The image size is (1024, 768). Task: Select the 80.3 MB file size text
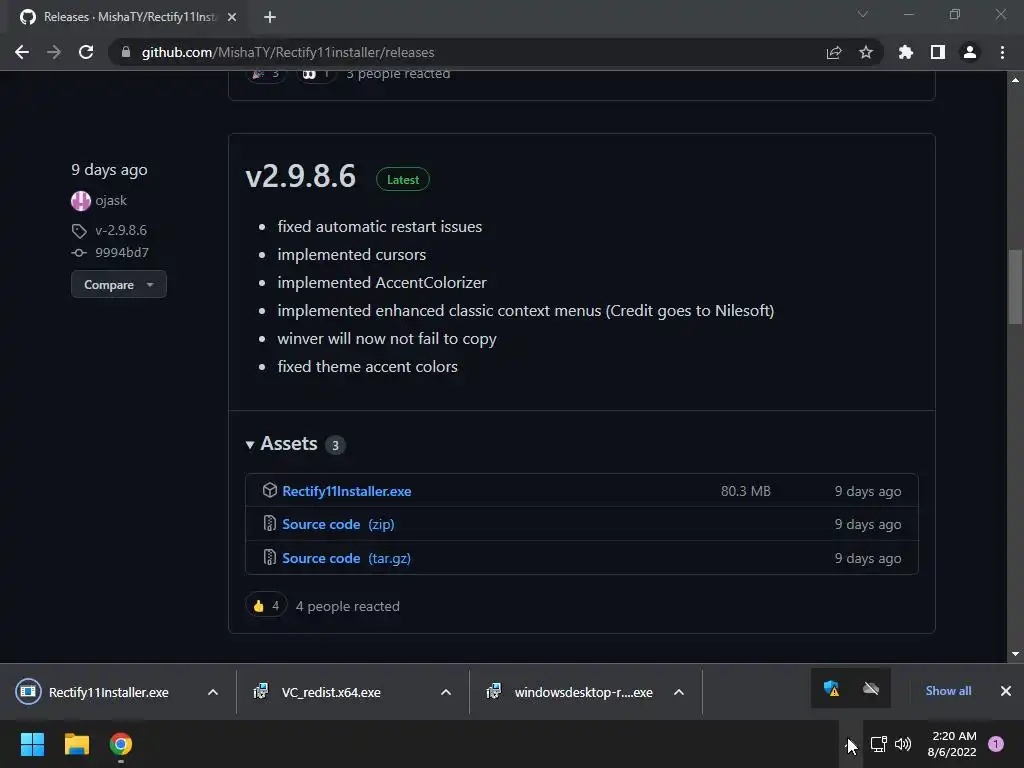click(x=746, y=491)
